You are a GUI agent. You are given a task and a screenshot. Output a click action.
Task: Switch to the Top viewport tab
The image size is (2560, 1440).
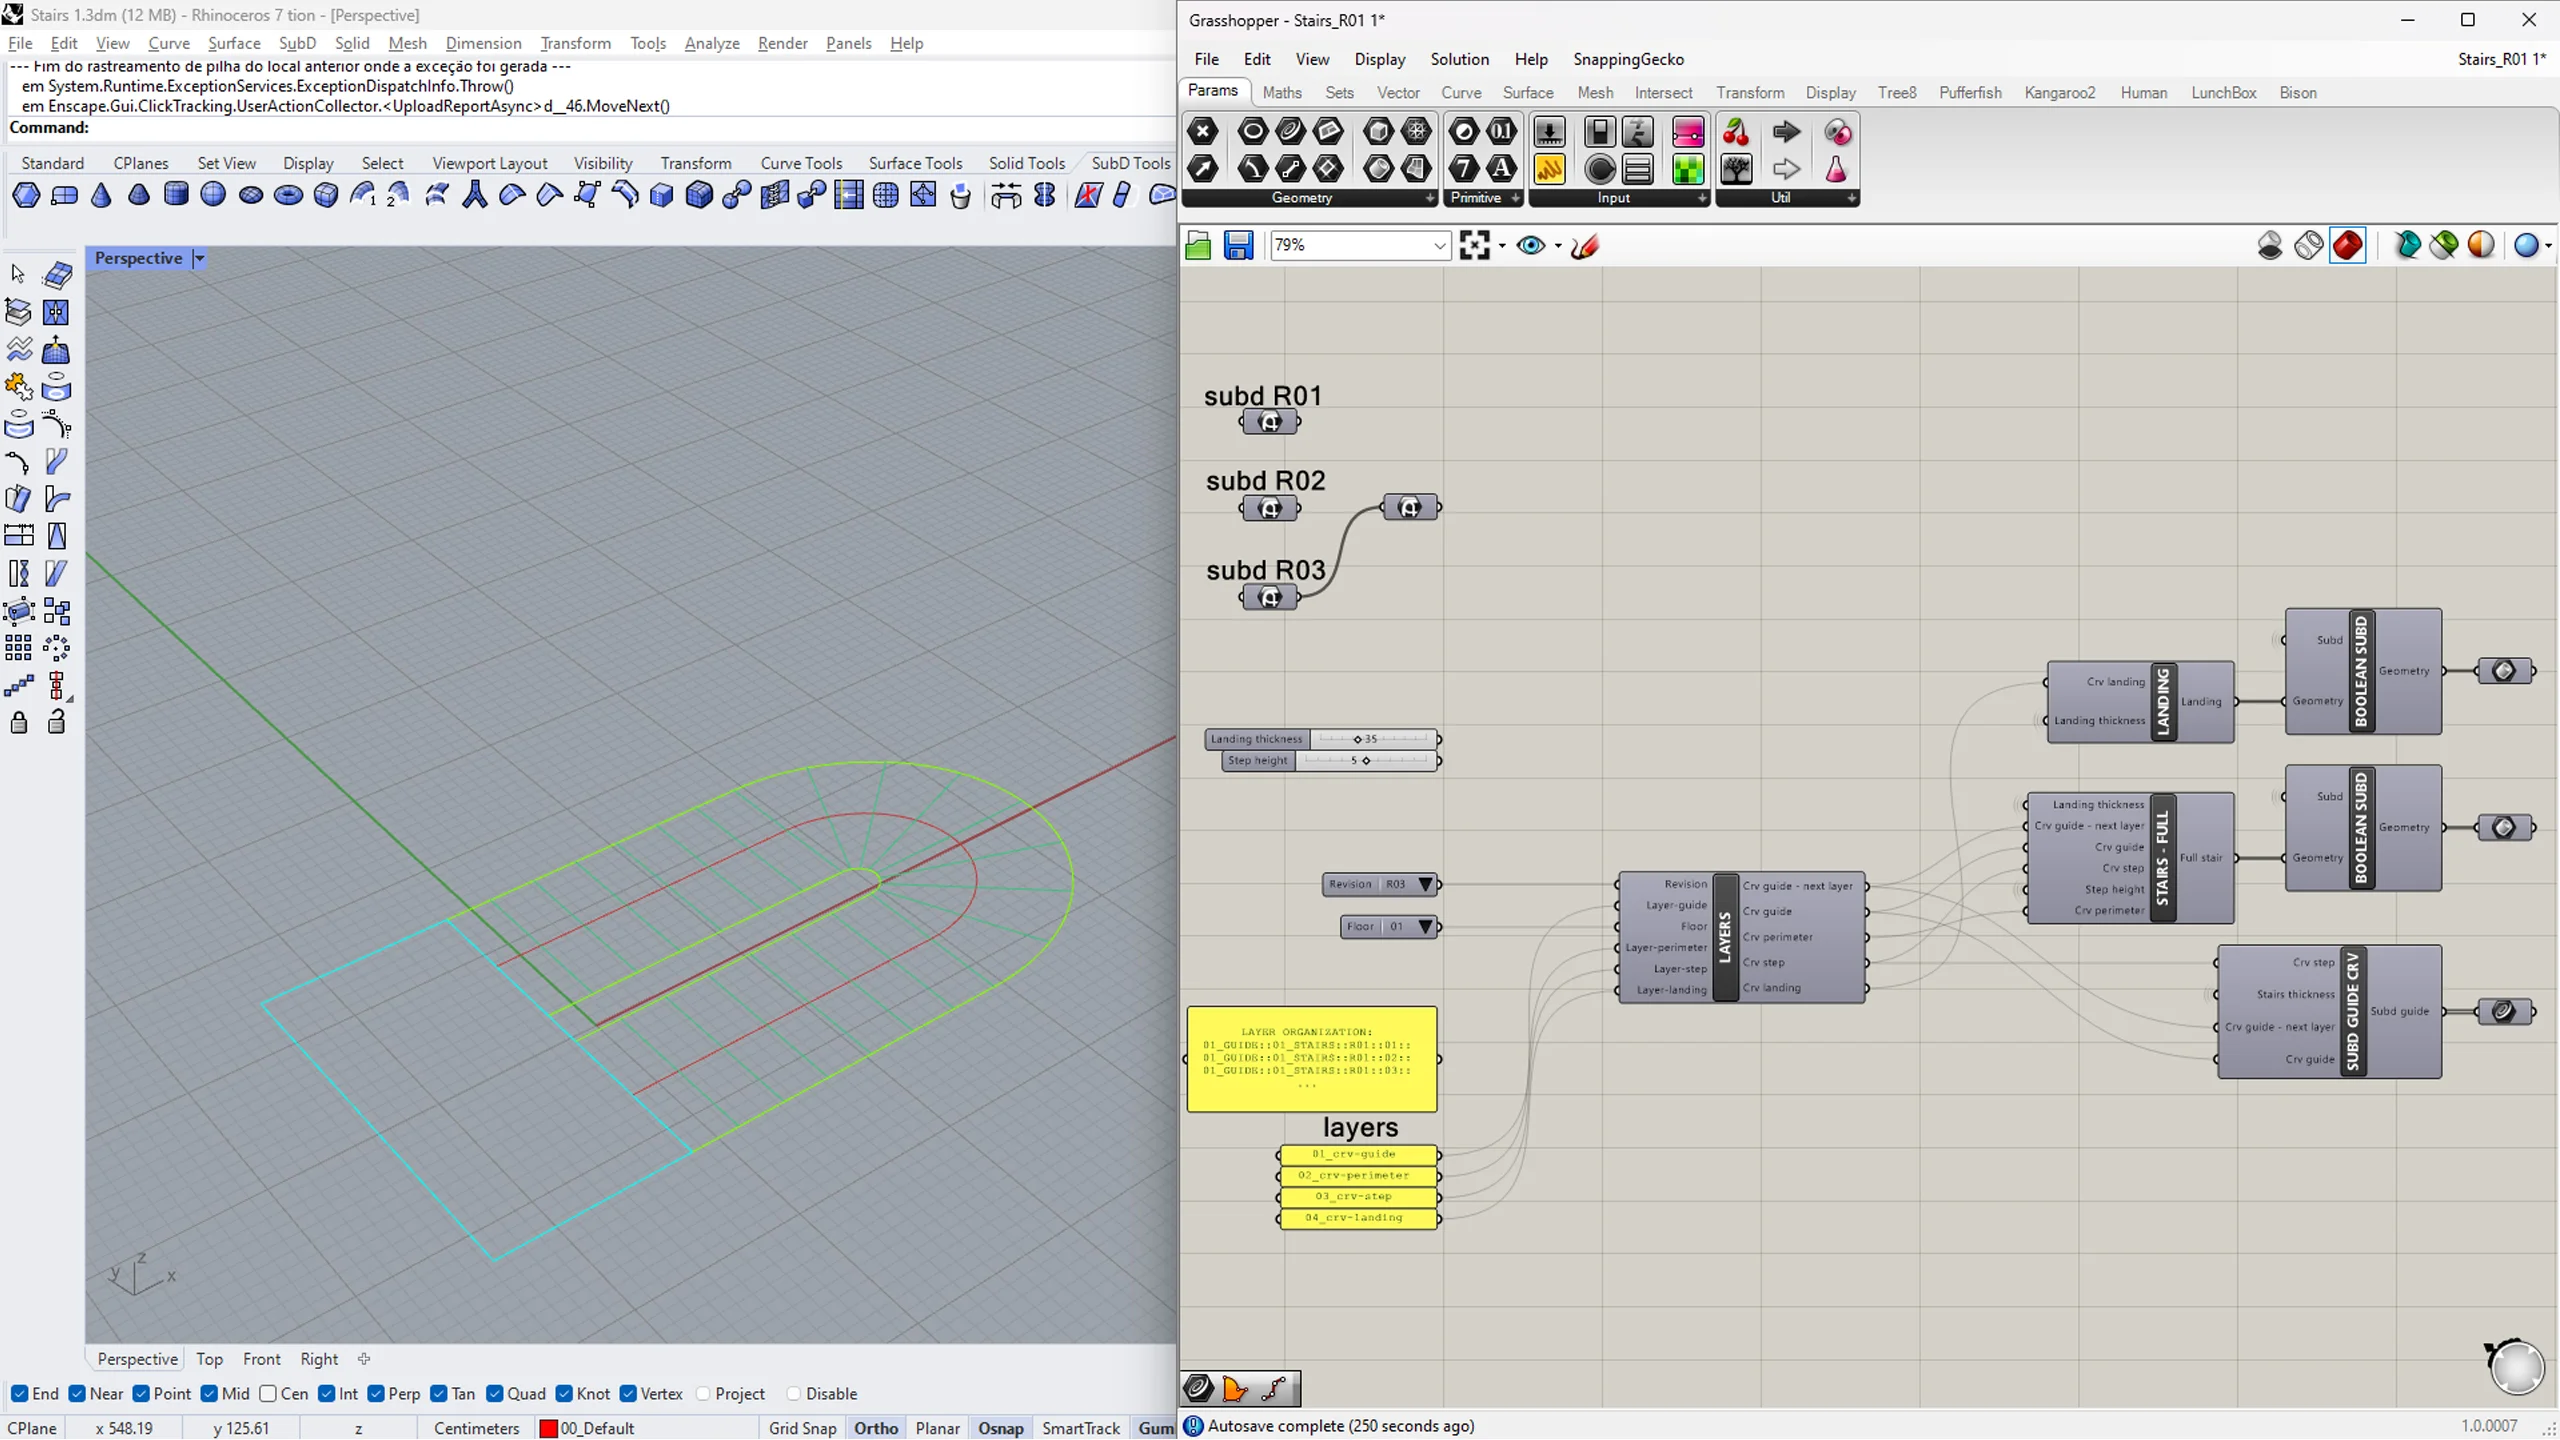[209, 1358]
